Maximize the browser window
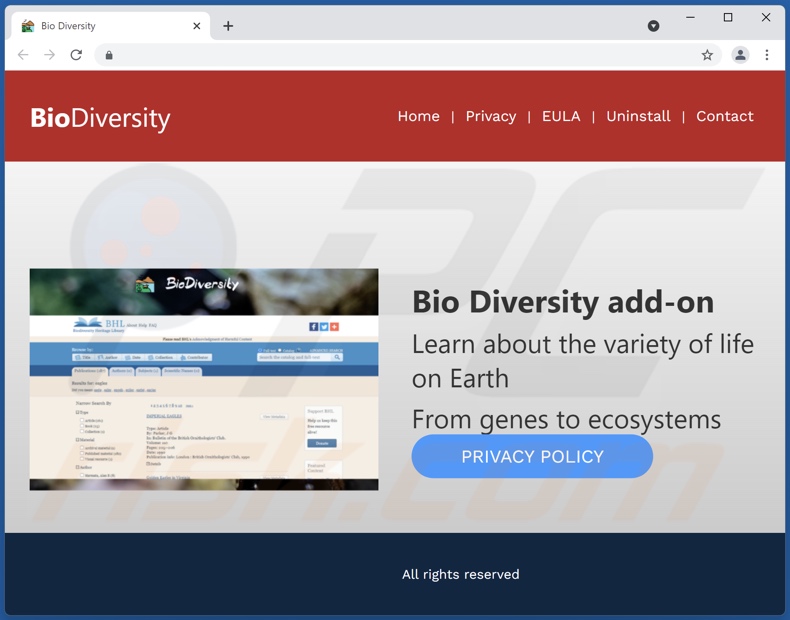This screenshot has height=620, width=790. (728, 18)
